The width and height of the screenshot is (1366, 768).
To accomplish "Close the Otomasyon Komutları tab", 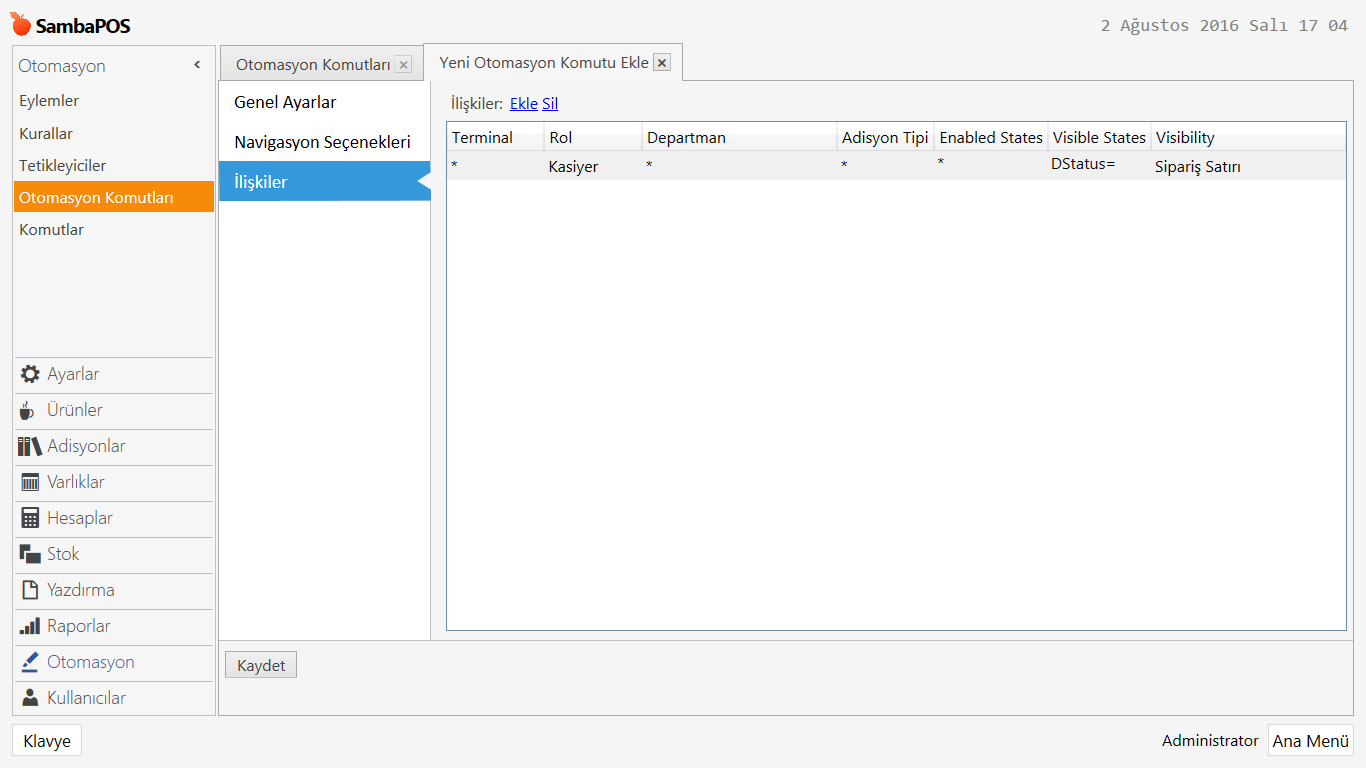I will pos(403,65).
